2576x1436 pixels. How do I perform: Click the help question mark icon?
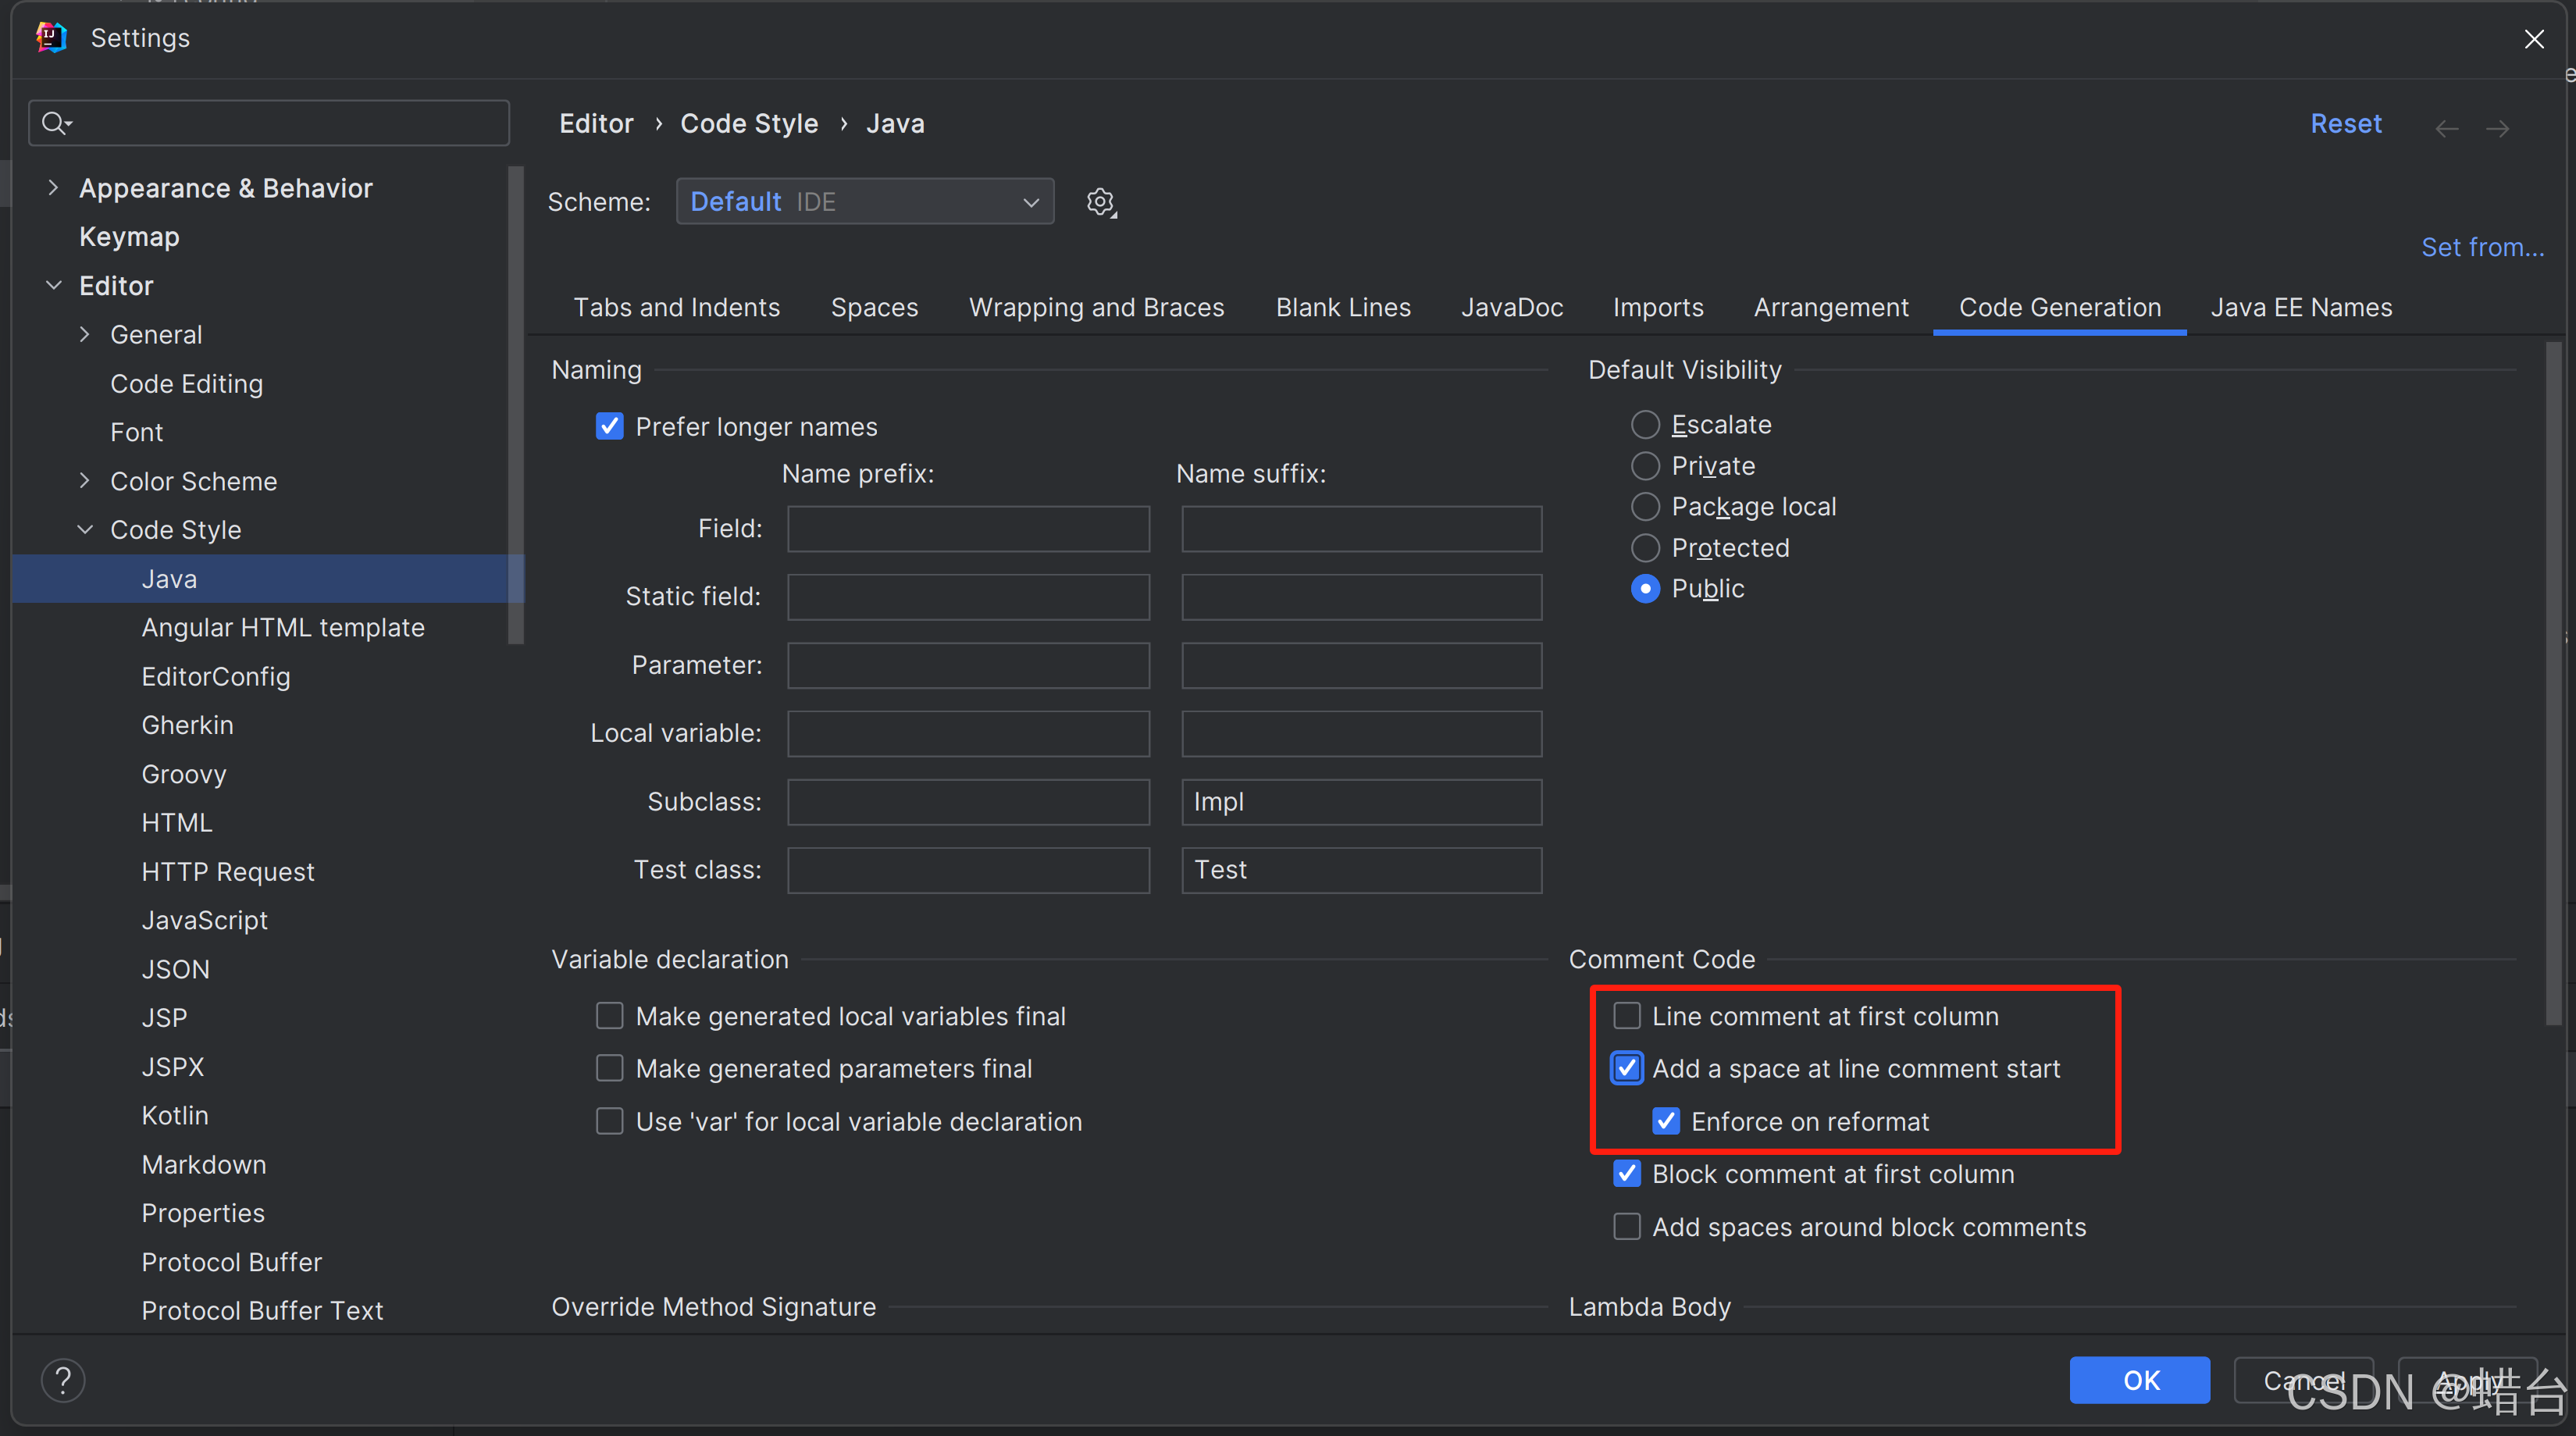click(63, 1380)
